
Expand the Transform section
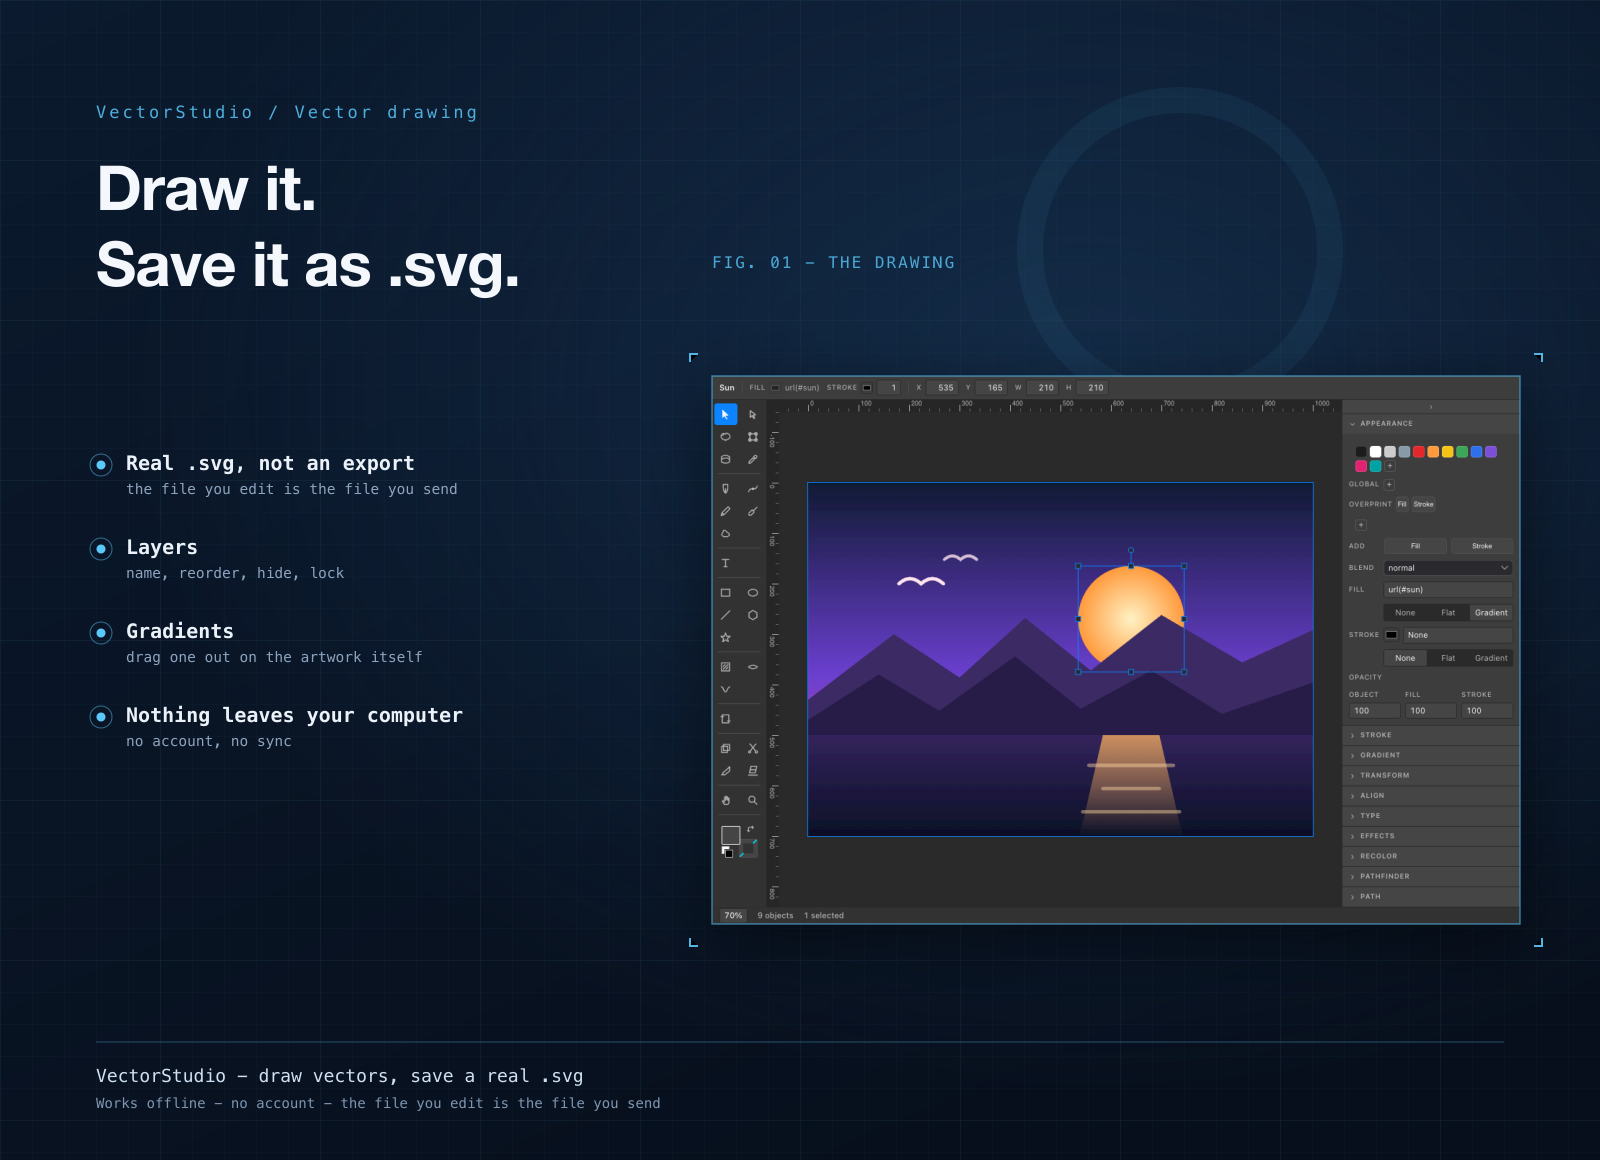[x=1431, y=775]
